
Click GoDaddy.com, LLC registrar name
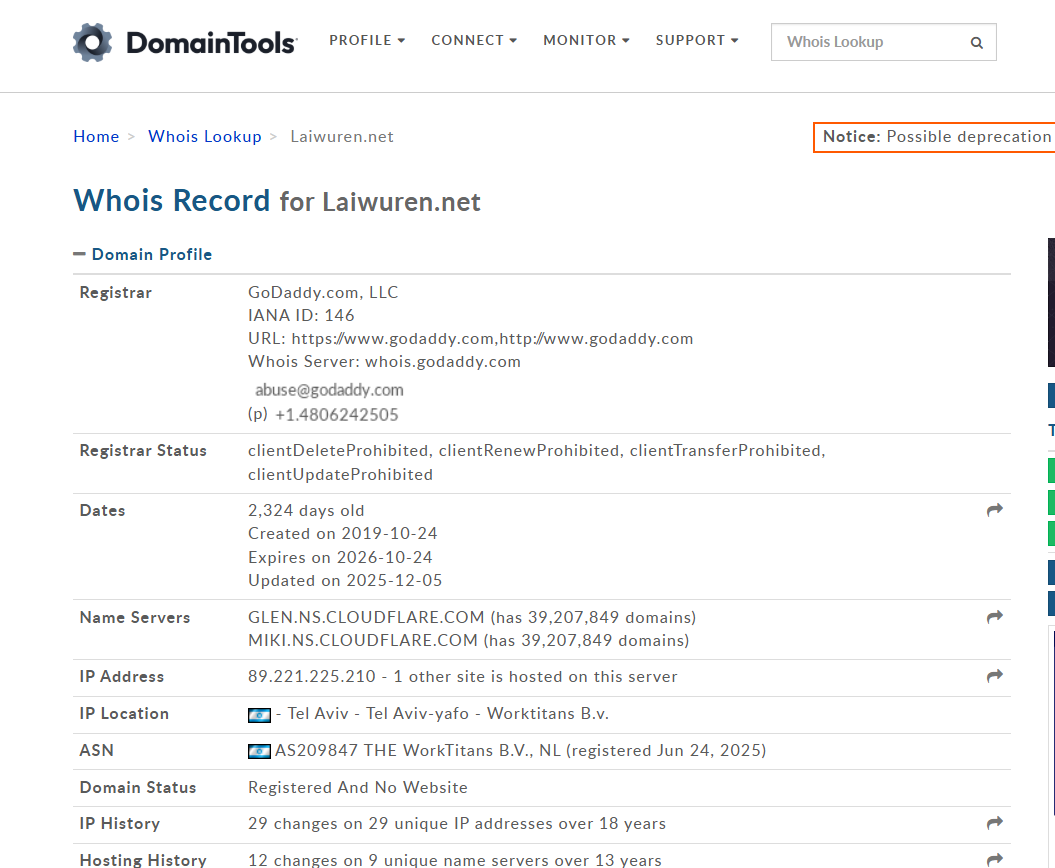pyautogui.click(x=323, y=293)
